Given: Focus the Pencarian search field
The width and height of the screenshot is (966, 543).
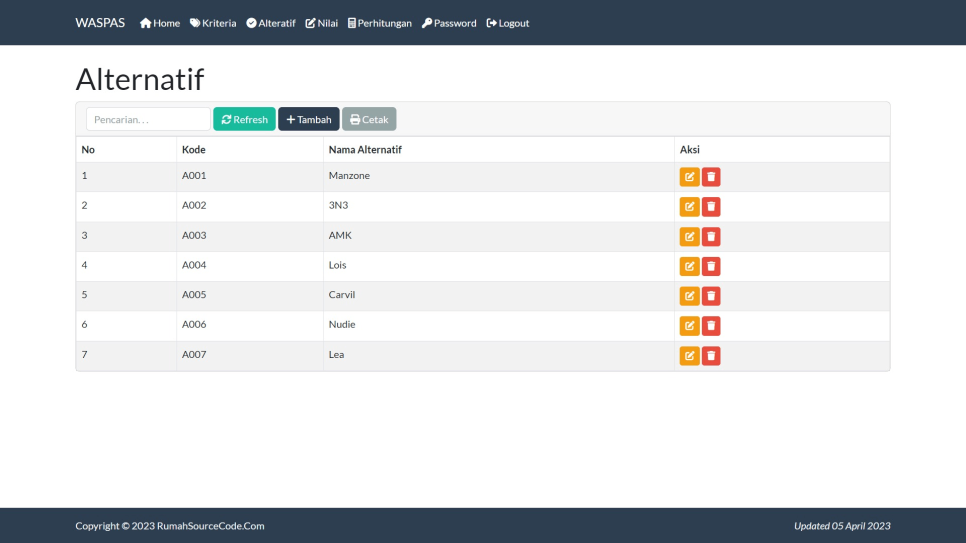Looking at the screenshot, I should (148, 119).
